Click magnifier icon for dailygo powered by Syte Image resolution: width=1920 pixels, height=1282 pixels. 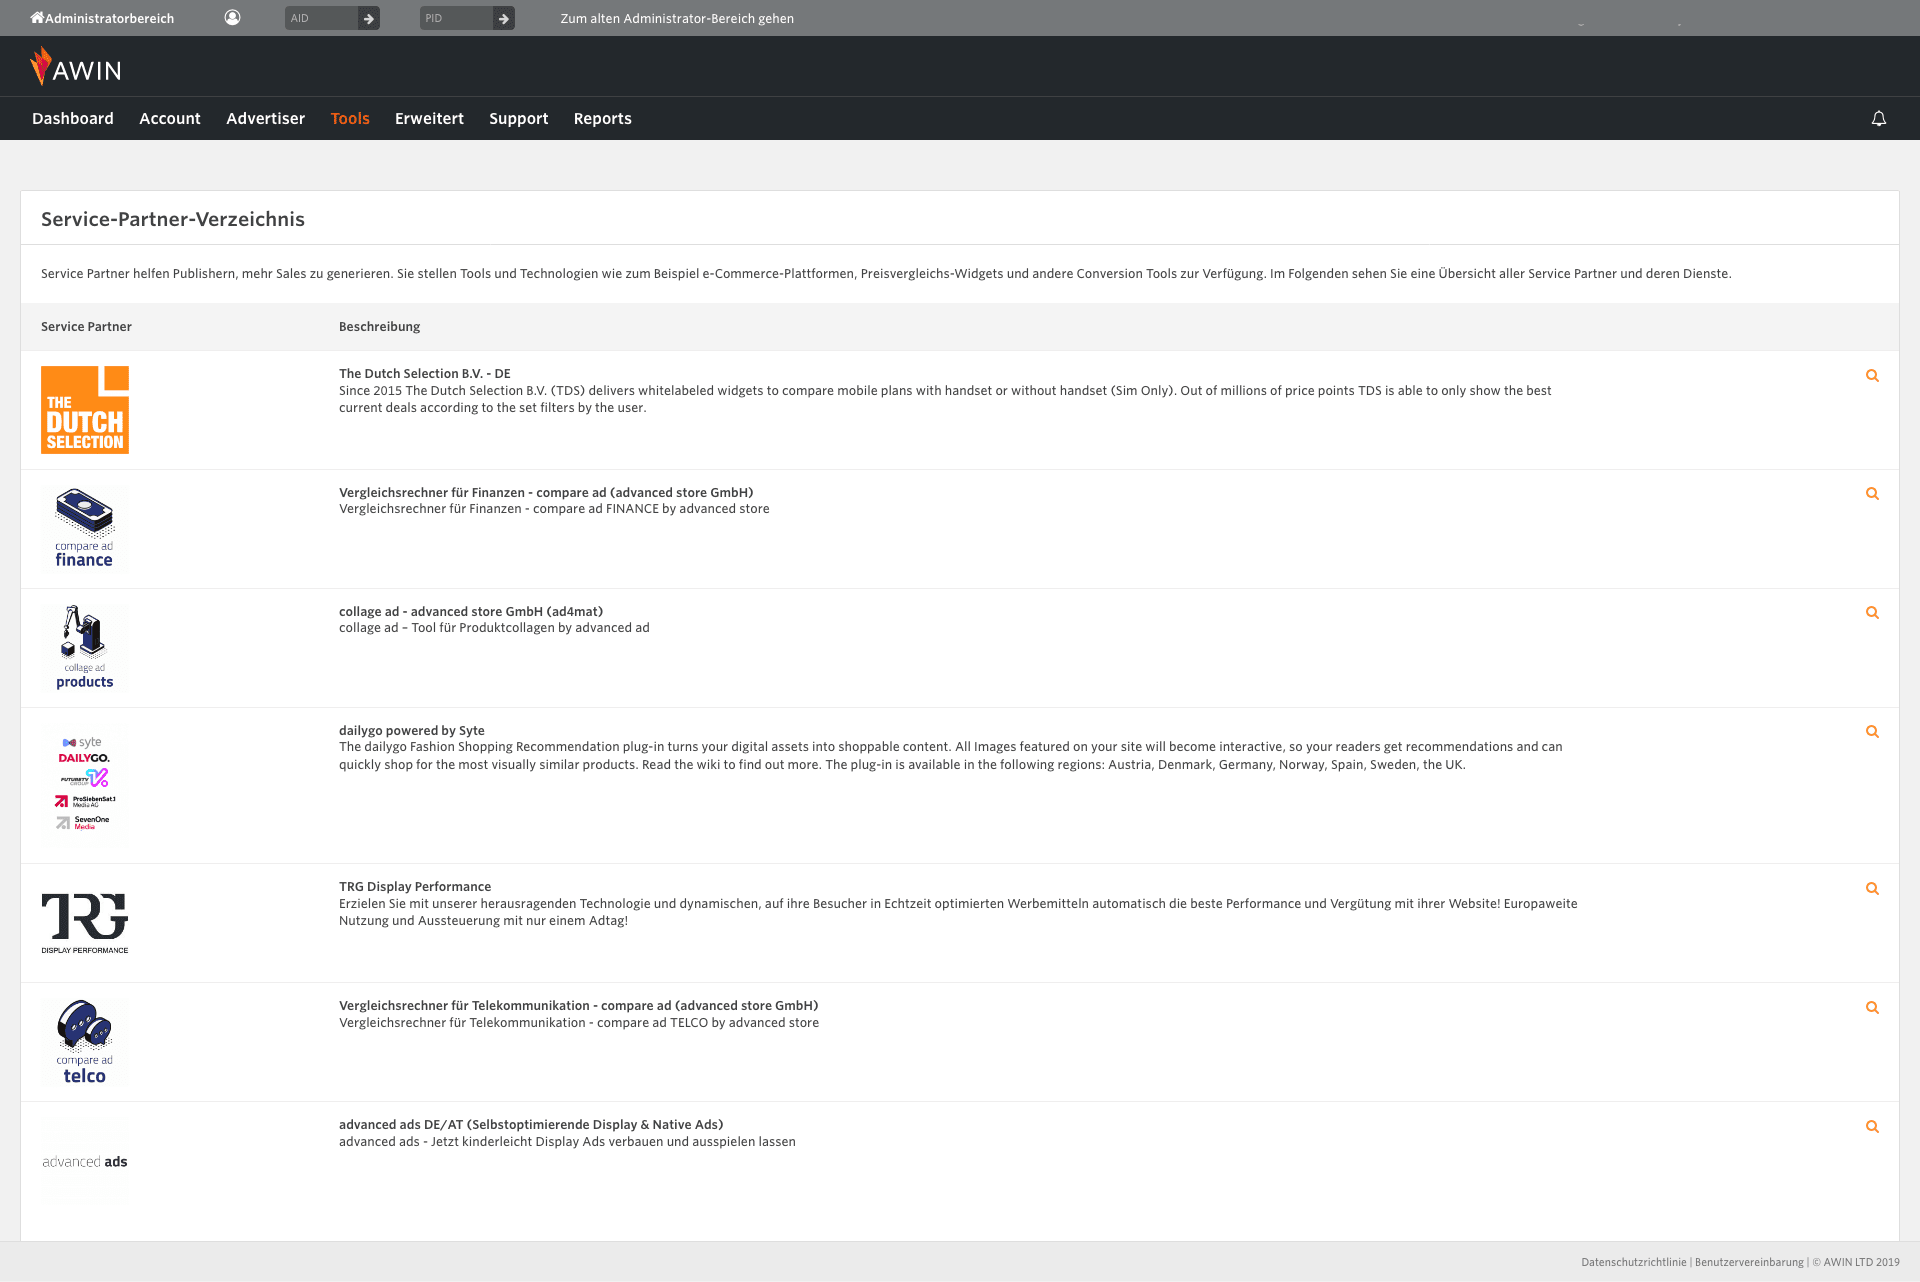(x=1872, y=732)
